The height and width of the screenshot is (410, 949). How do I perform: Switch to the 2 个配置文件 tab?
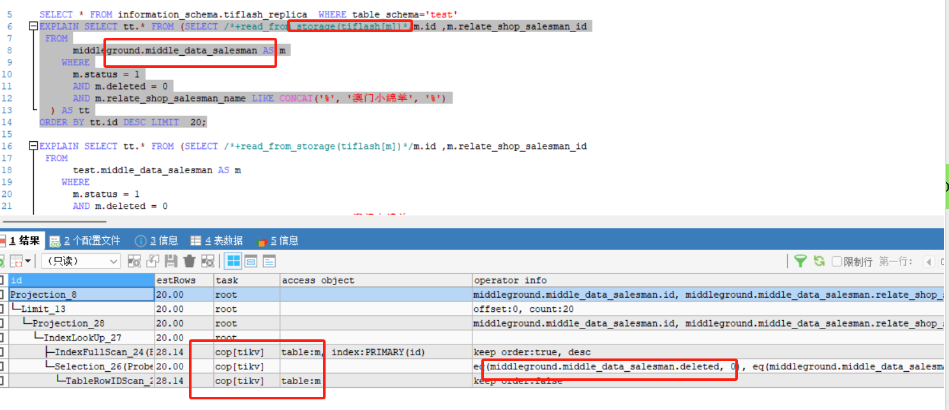[x=85, y=240]
